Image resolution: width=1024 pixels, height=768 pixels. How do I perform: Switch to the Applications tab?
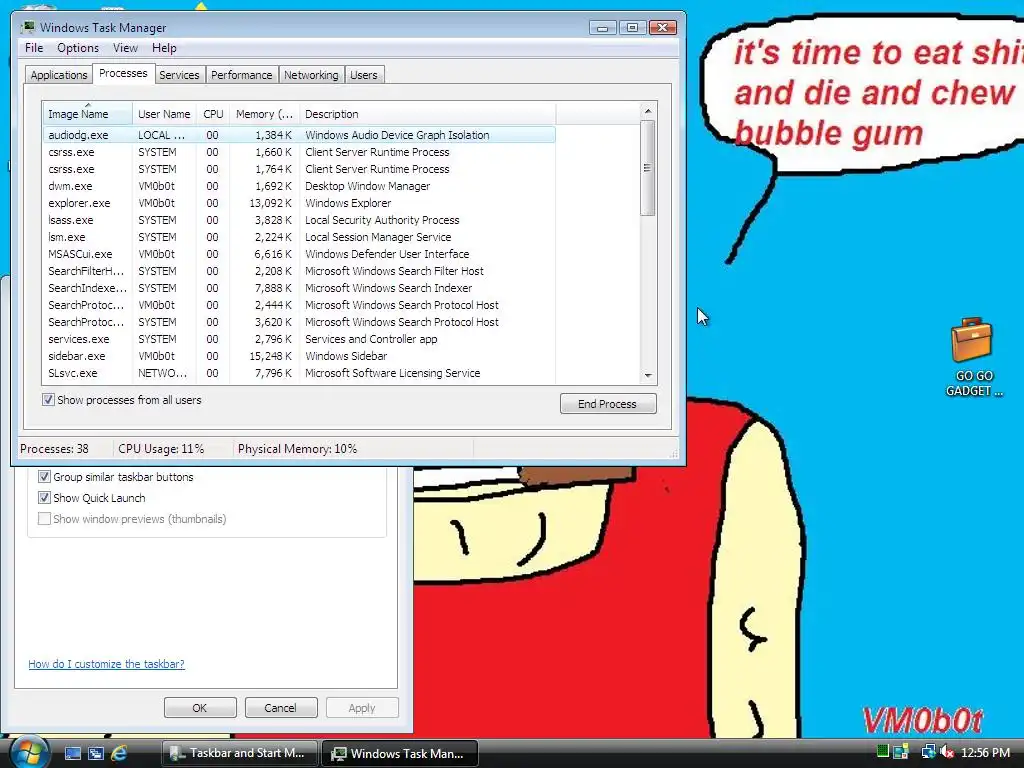pyautogui.click(x=59, y=75)
